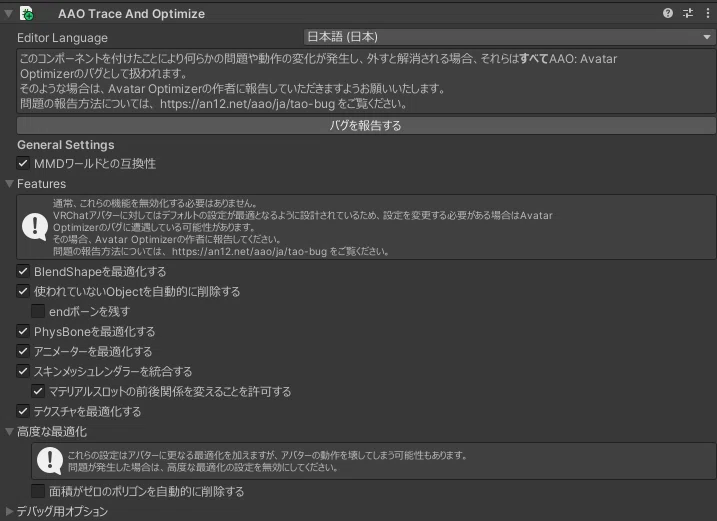Toggle PhysBoneを最適化する checkbox

pyautogui.click(x=23, y=331)
